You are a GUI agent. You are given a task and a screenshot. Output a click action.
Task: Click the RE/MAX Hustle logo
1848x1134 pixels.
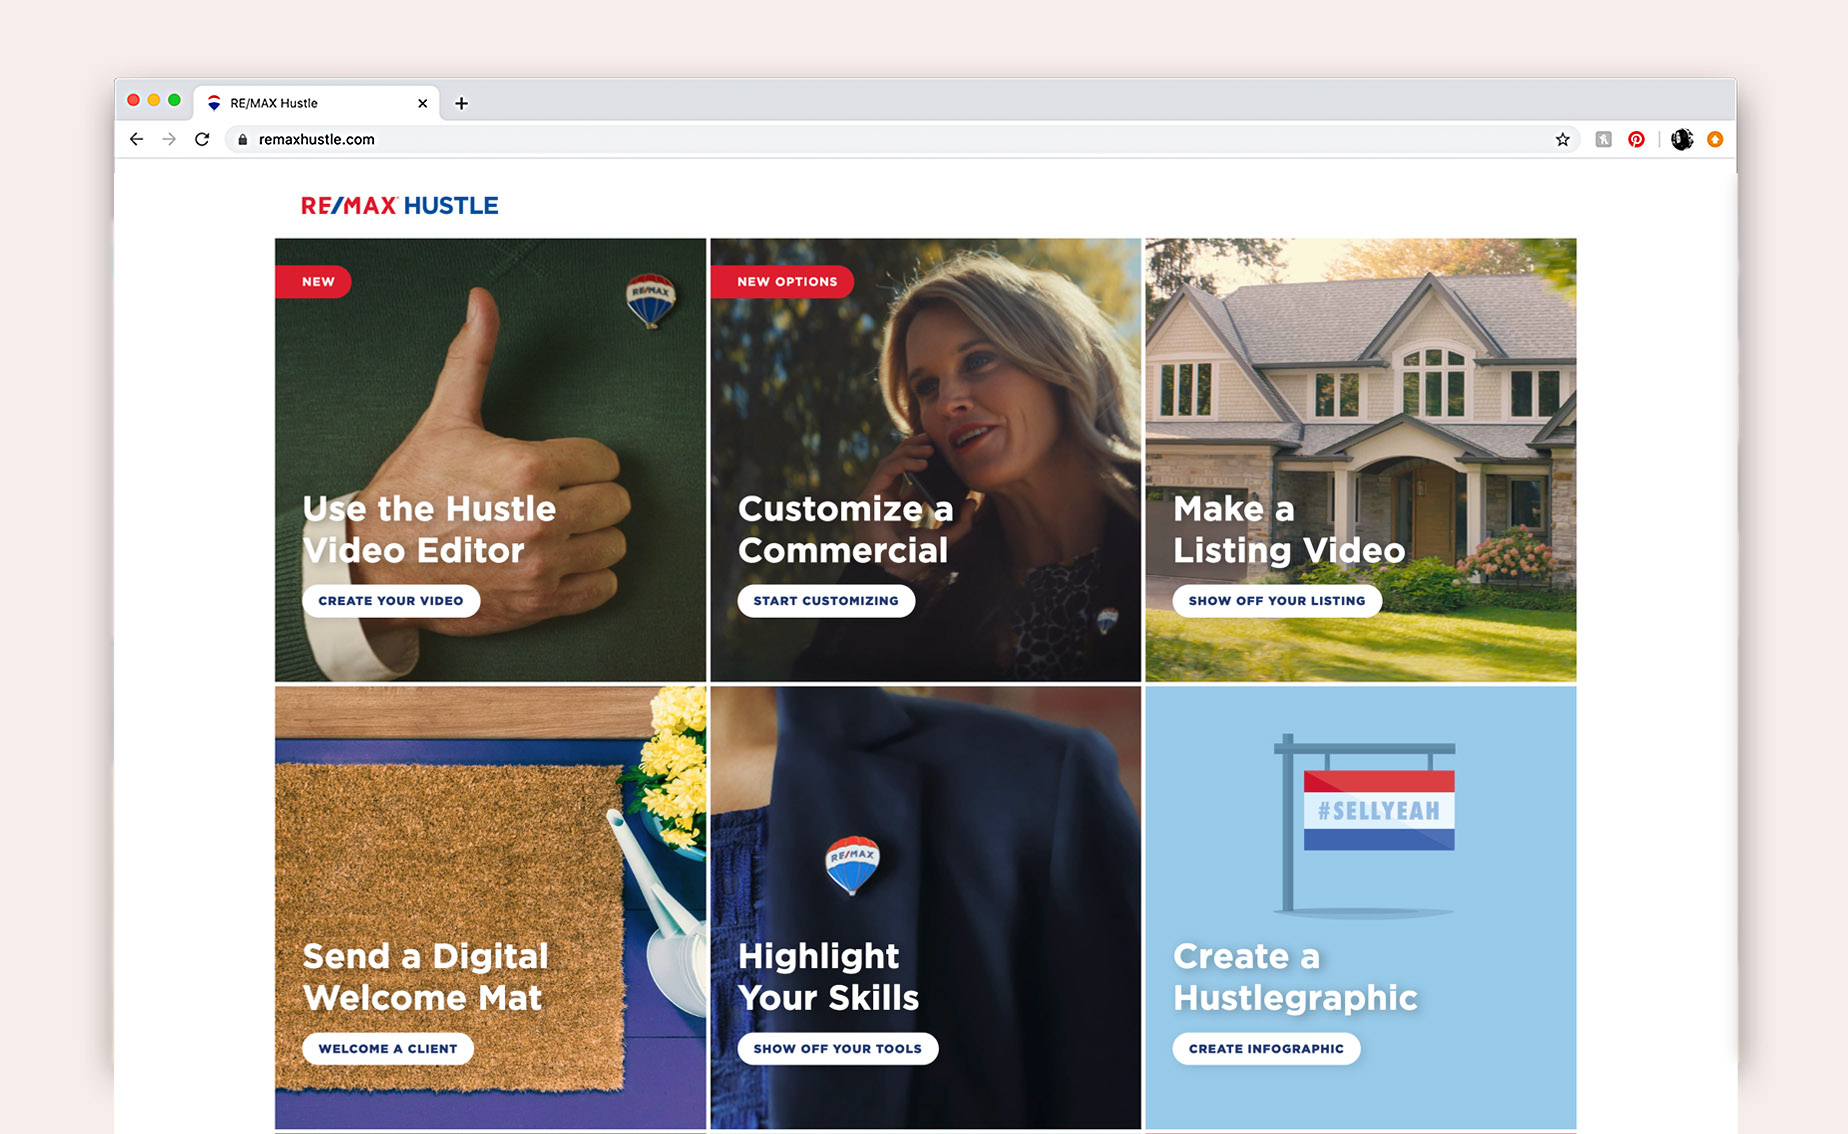[x=399, y=205]
